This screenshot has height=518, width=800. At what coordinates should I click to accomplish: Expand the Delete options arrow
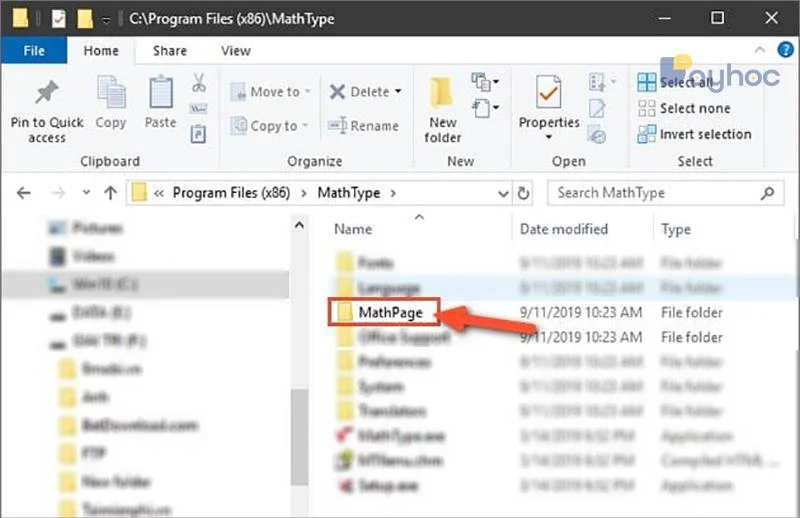(398, 92)
